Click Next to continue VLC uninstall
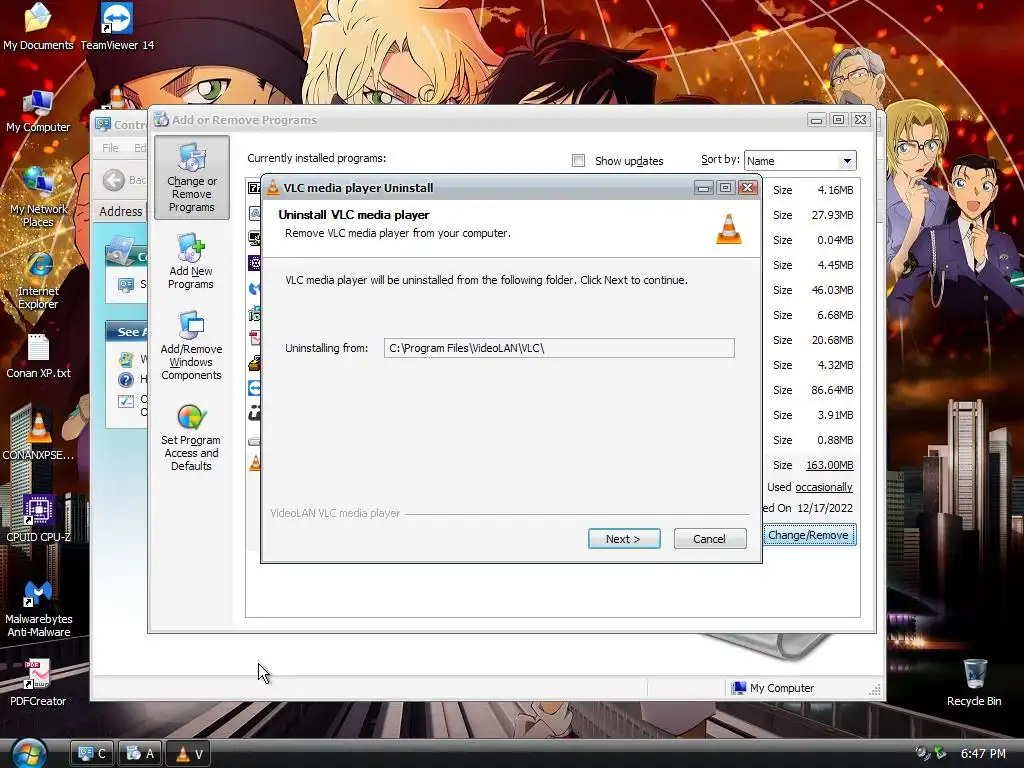The width and height of the screenshot is (1024, 768). [624, 539]
